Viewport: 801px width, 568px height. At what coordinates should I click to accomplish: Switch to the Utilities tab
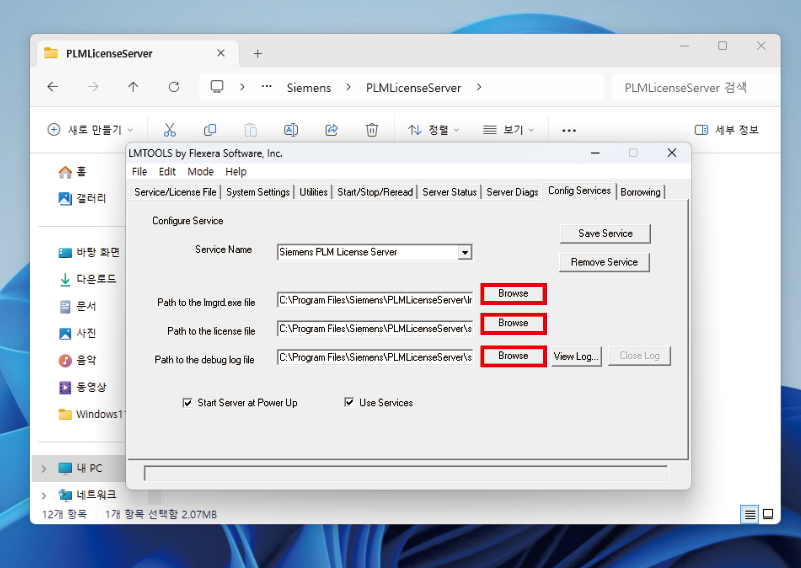(x=313, y=192)
